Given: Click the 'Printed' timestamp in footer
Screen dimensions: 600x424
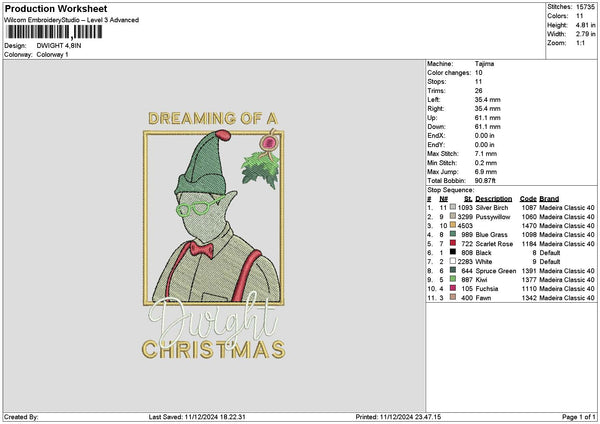Looking at the screenshot, I should (398, 417).
